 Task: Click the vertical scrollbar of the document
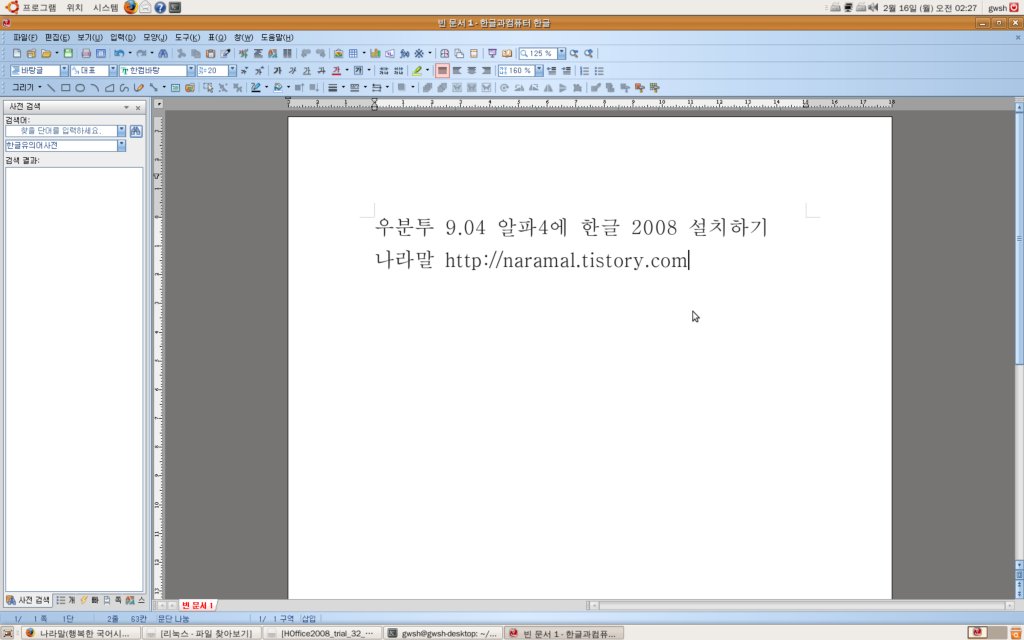[1019, 336]
